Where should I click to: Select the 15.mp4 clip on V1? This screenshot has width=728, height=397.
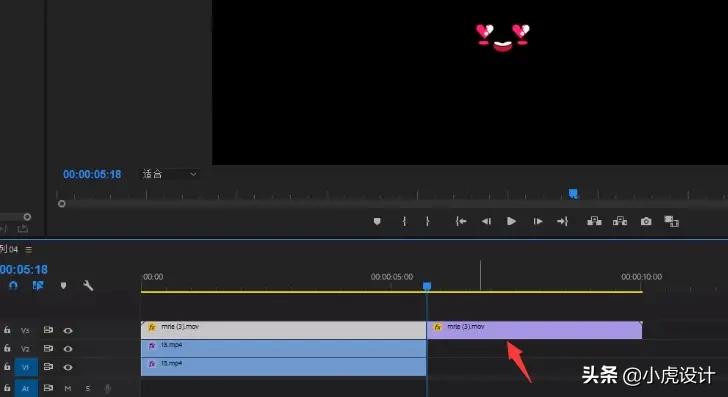coord(284,367)
